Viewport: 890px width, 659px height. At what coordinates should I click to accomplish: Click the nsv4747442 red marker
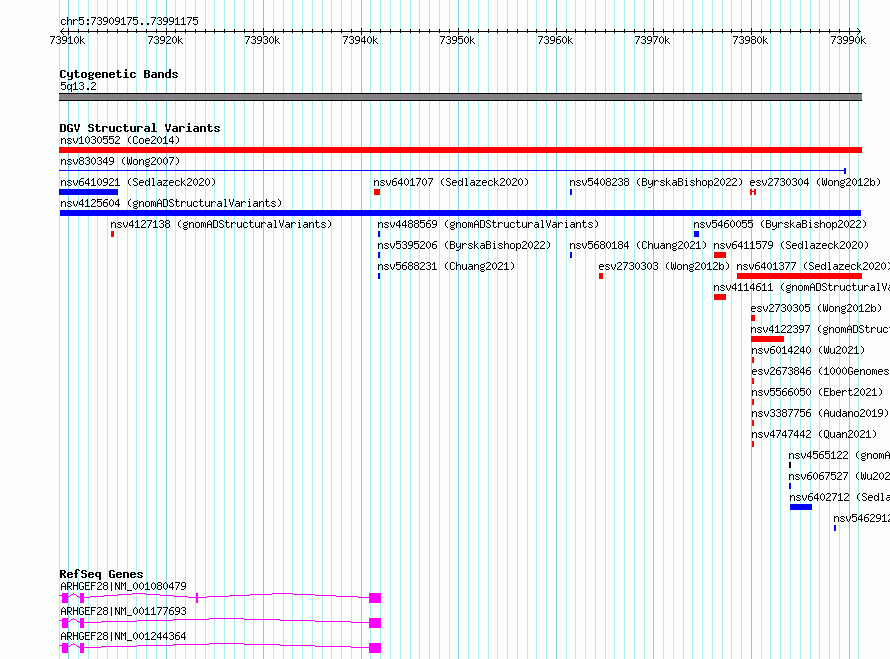click(x=753, y=444)
